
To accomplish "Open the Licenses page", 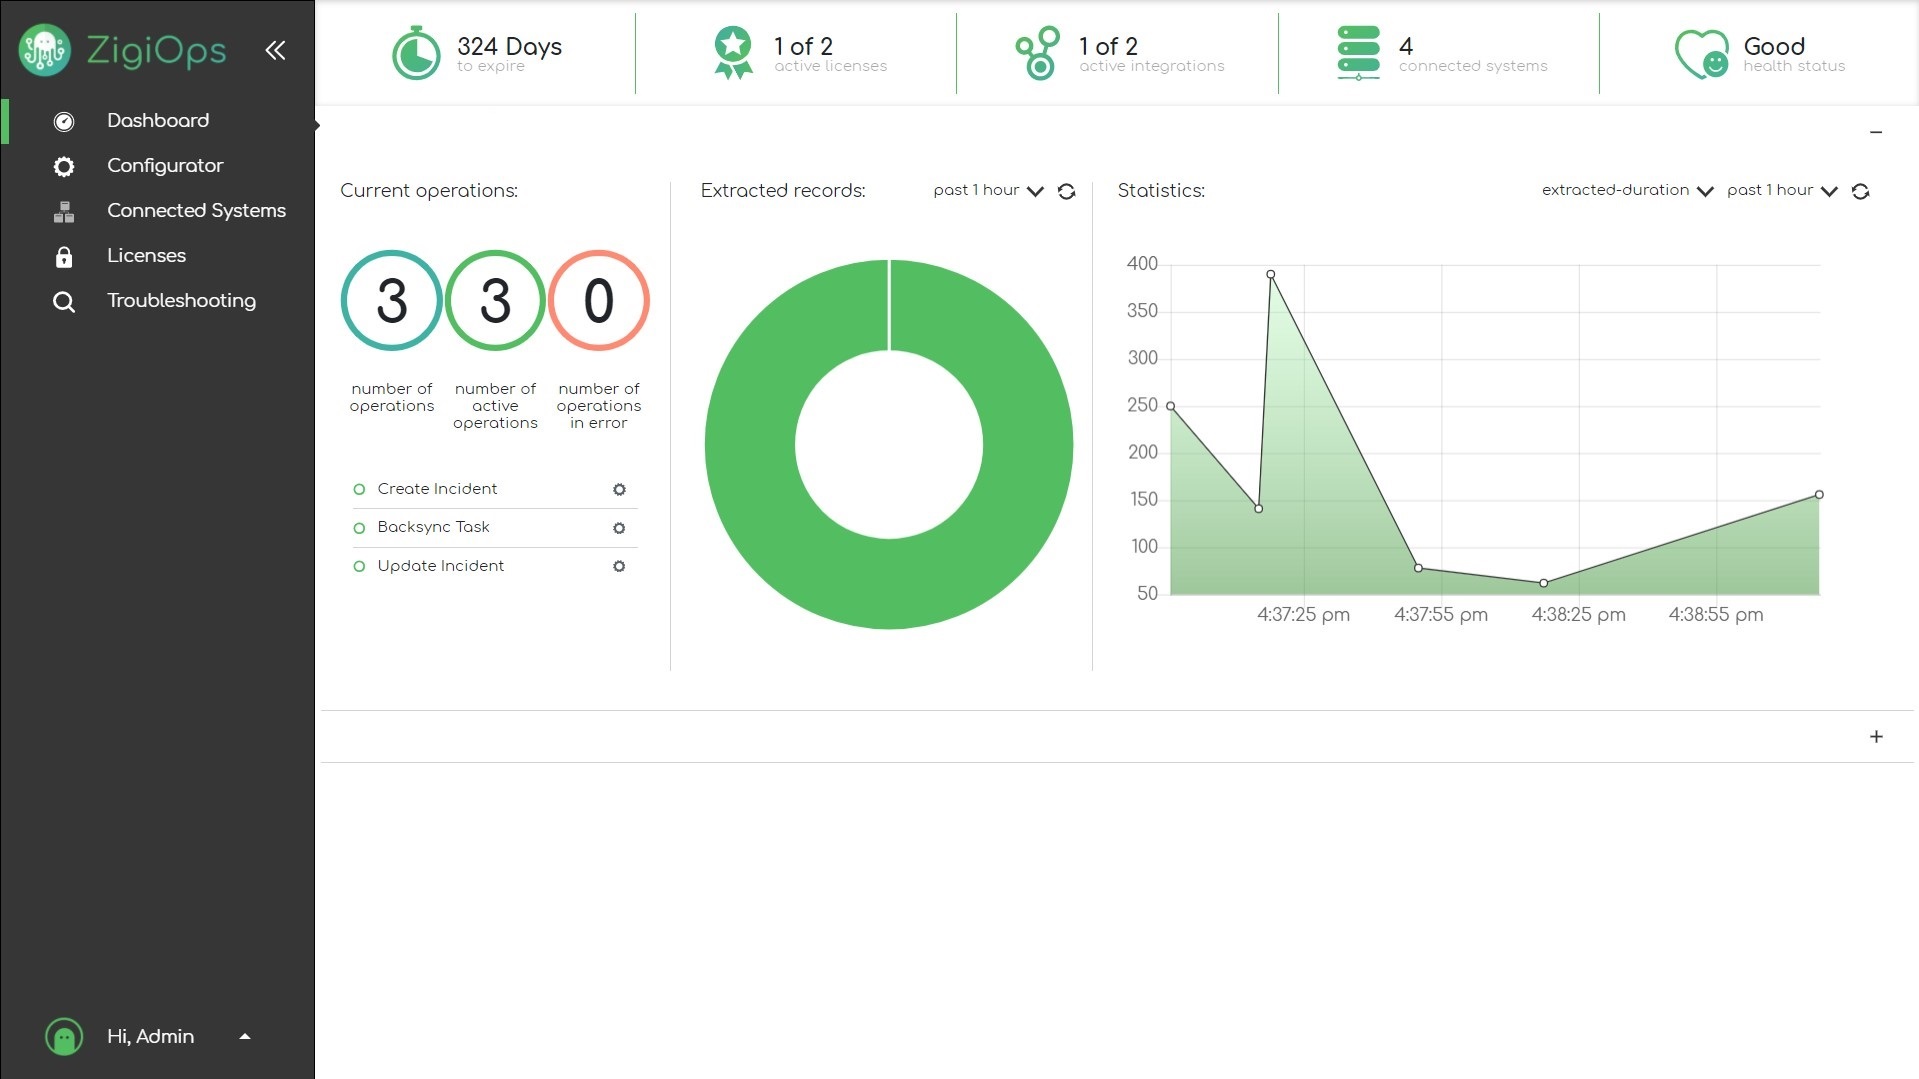I will point(146,256).
